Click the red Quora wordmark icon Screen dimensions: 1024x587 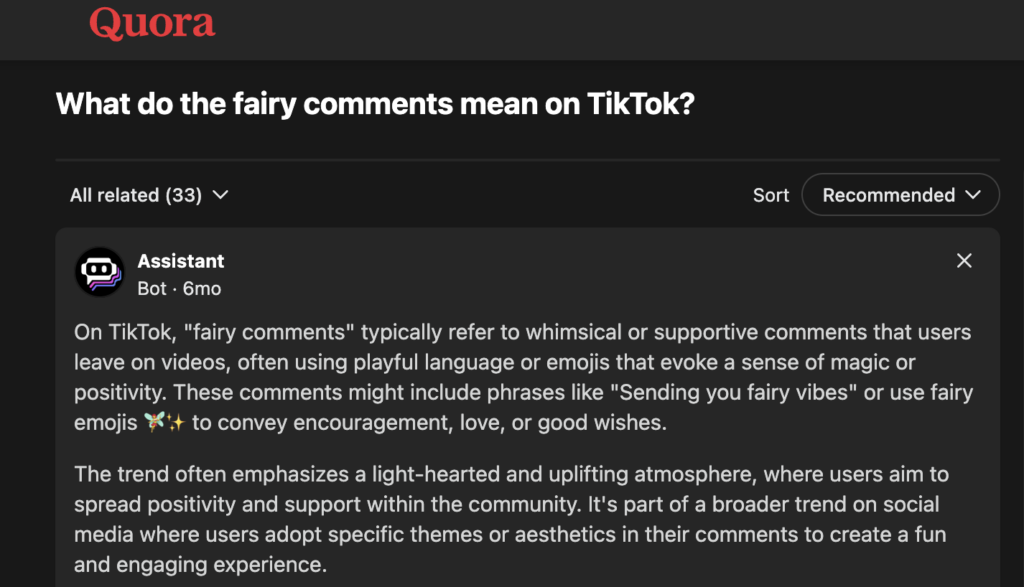[152, 23]
